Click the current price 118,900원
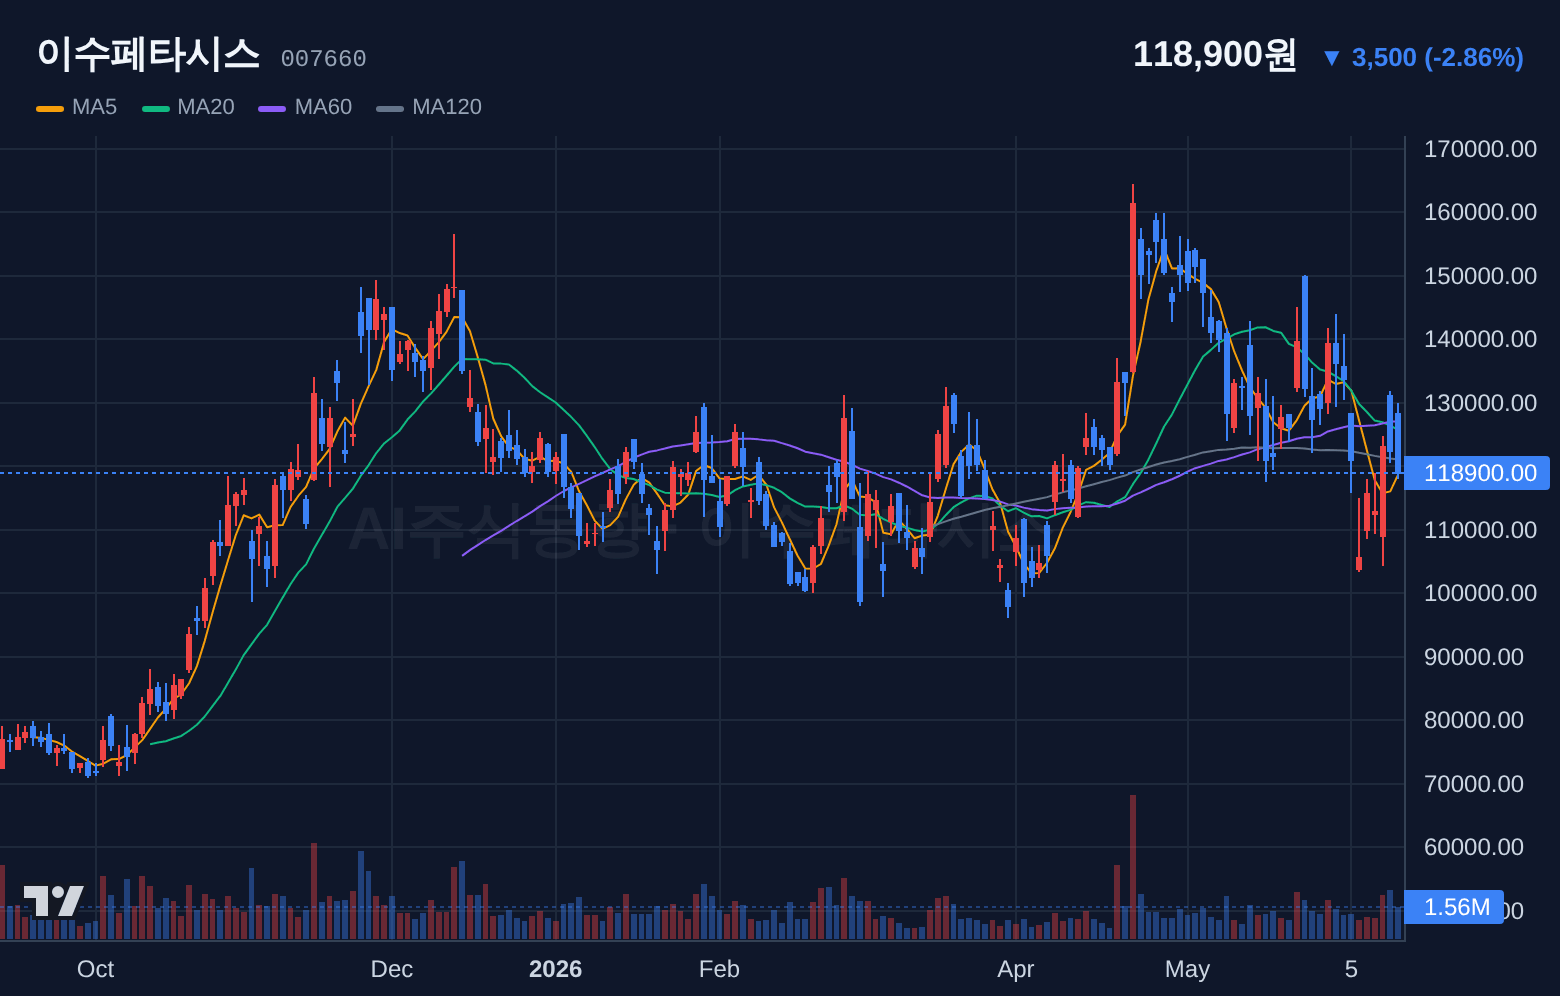The width and height of the screenshot is (1560, 996). [x=1214, y=54]
